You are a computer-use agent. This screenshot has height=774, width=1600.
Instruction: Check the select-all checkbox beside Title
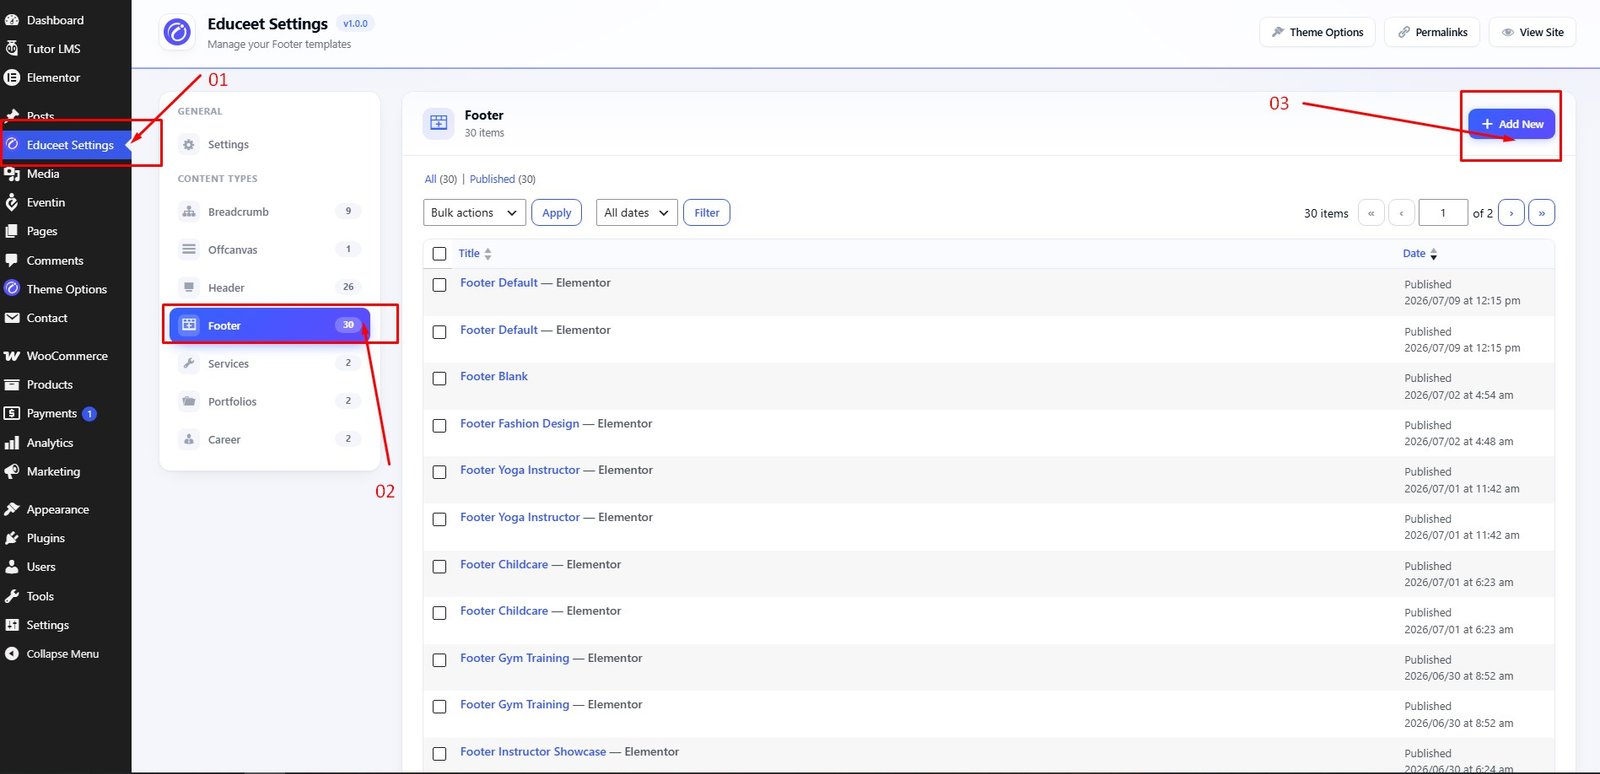tap(439, 254)
